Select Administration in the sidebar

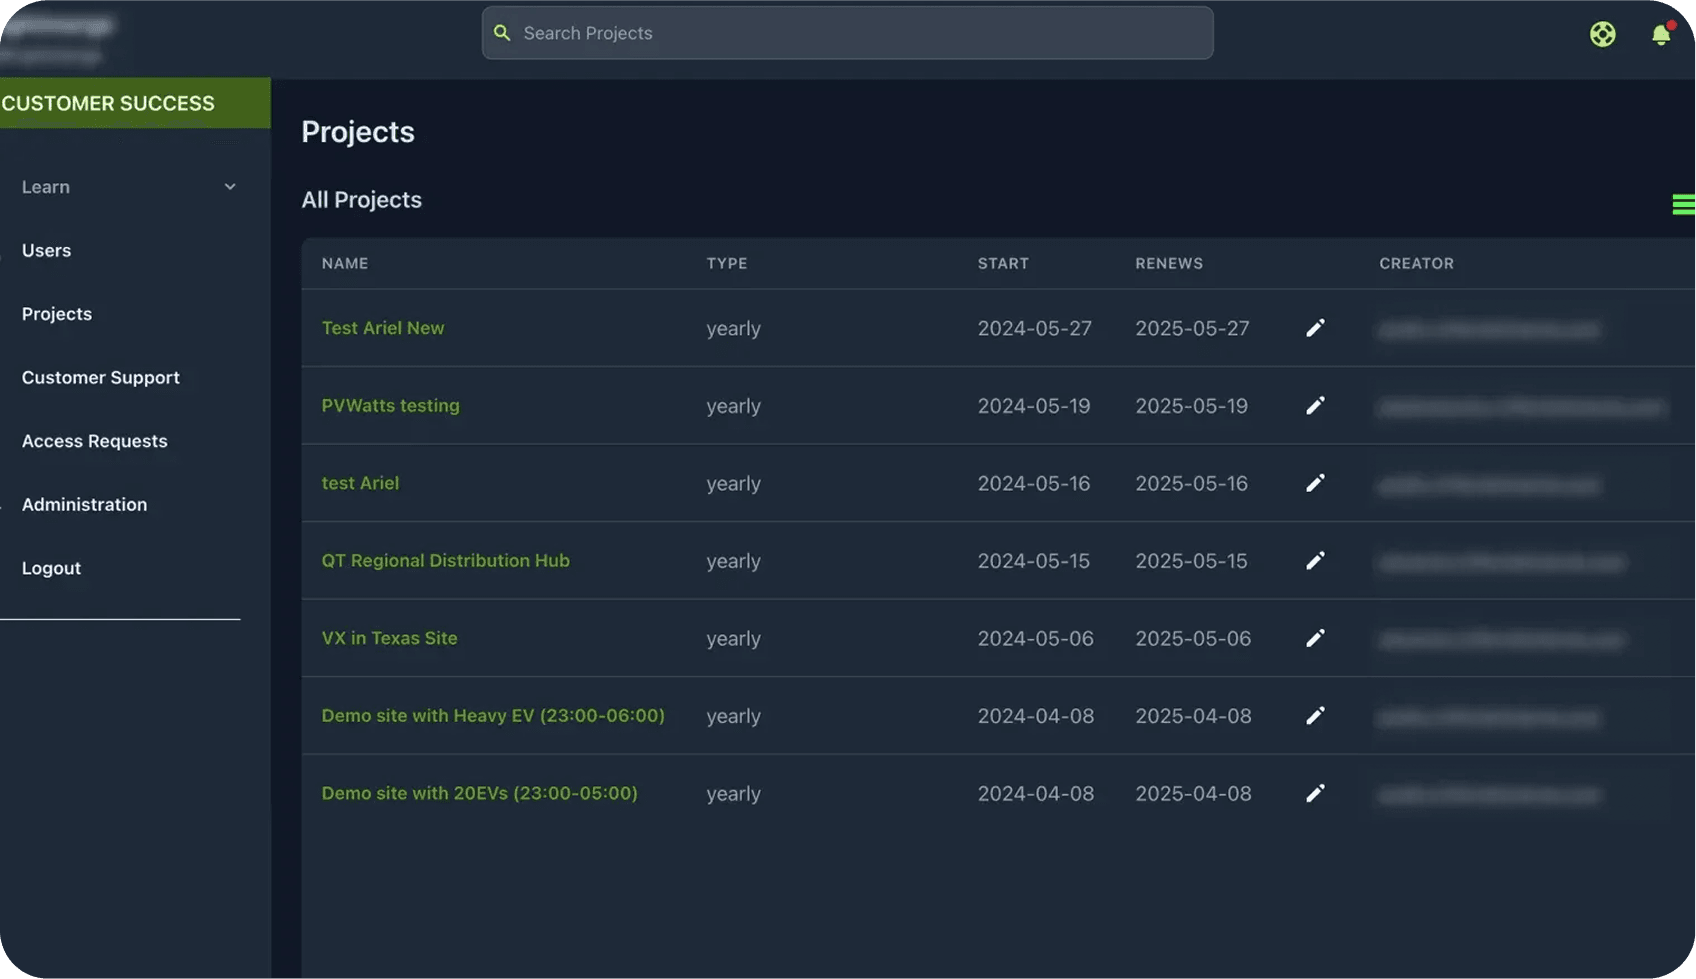84,504
